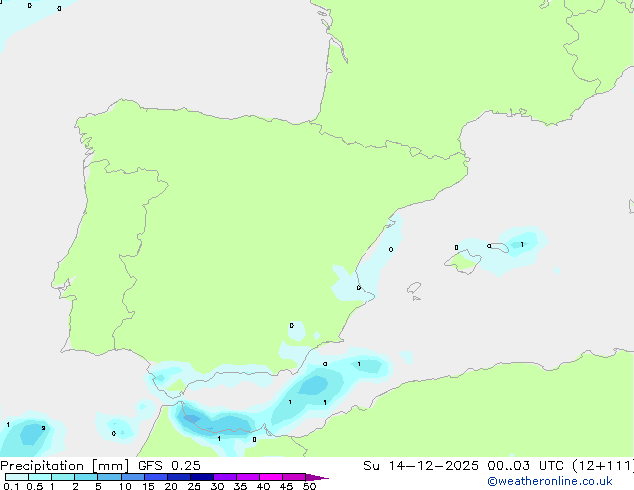Click the '15' legend scale value

point(148,486)
